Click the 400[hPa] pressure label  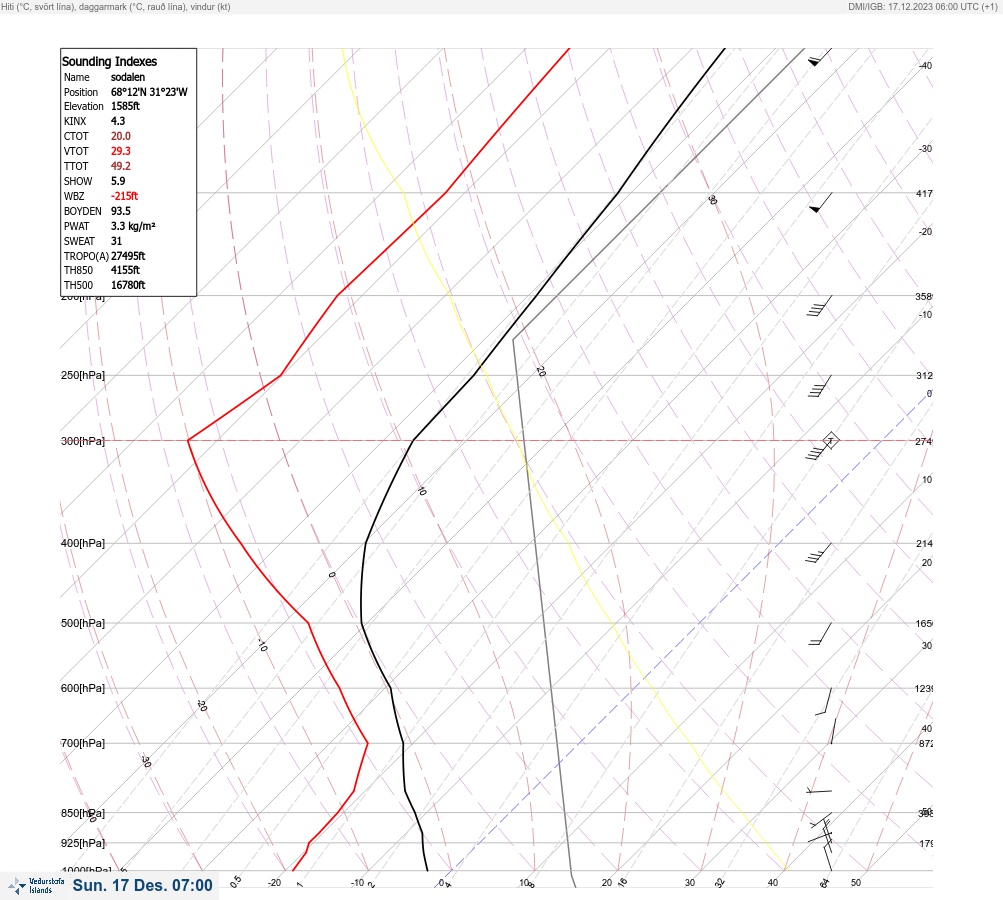tap(83, 543)
